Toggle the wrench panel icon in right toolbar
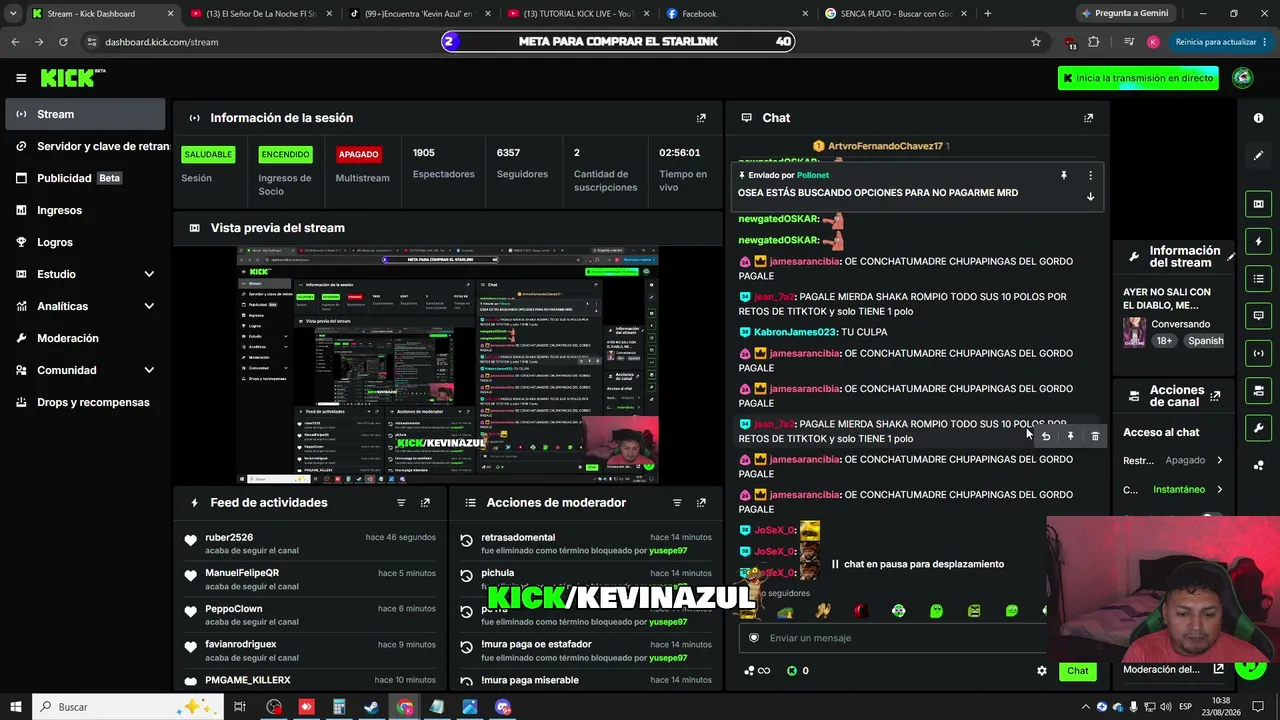Viewport: 1280px width, 720px height. [1258, 428]
